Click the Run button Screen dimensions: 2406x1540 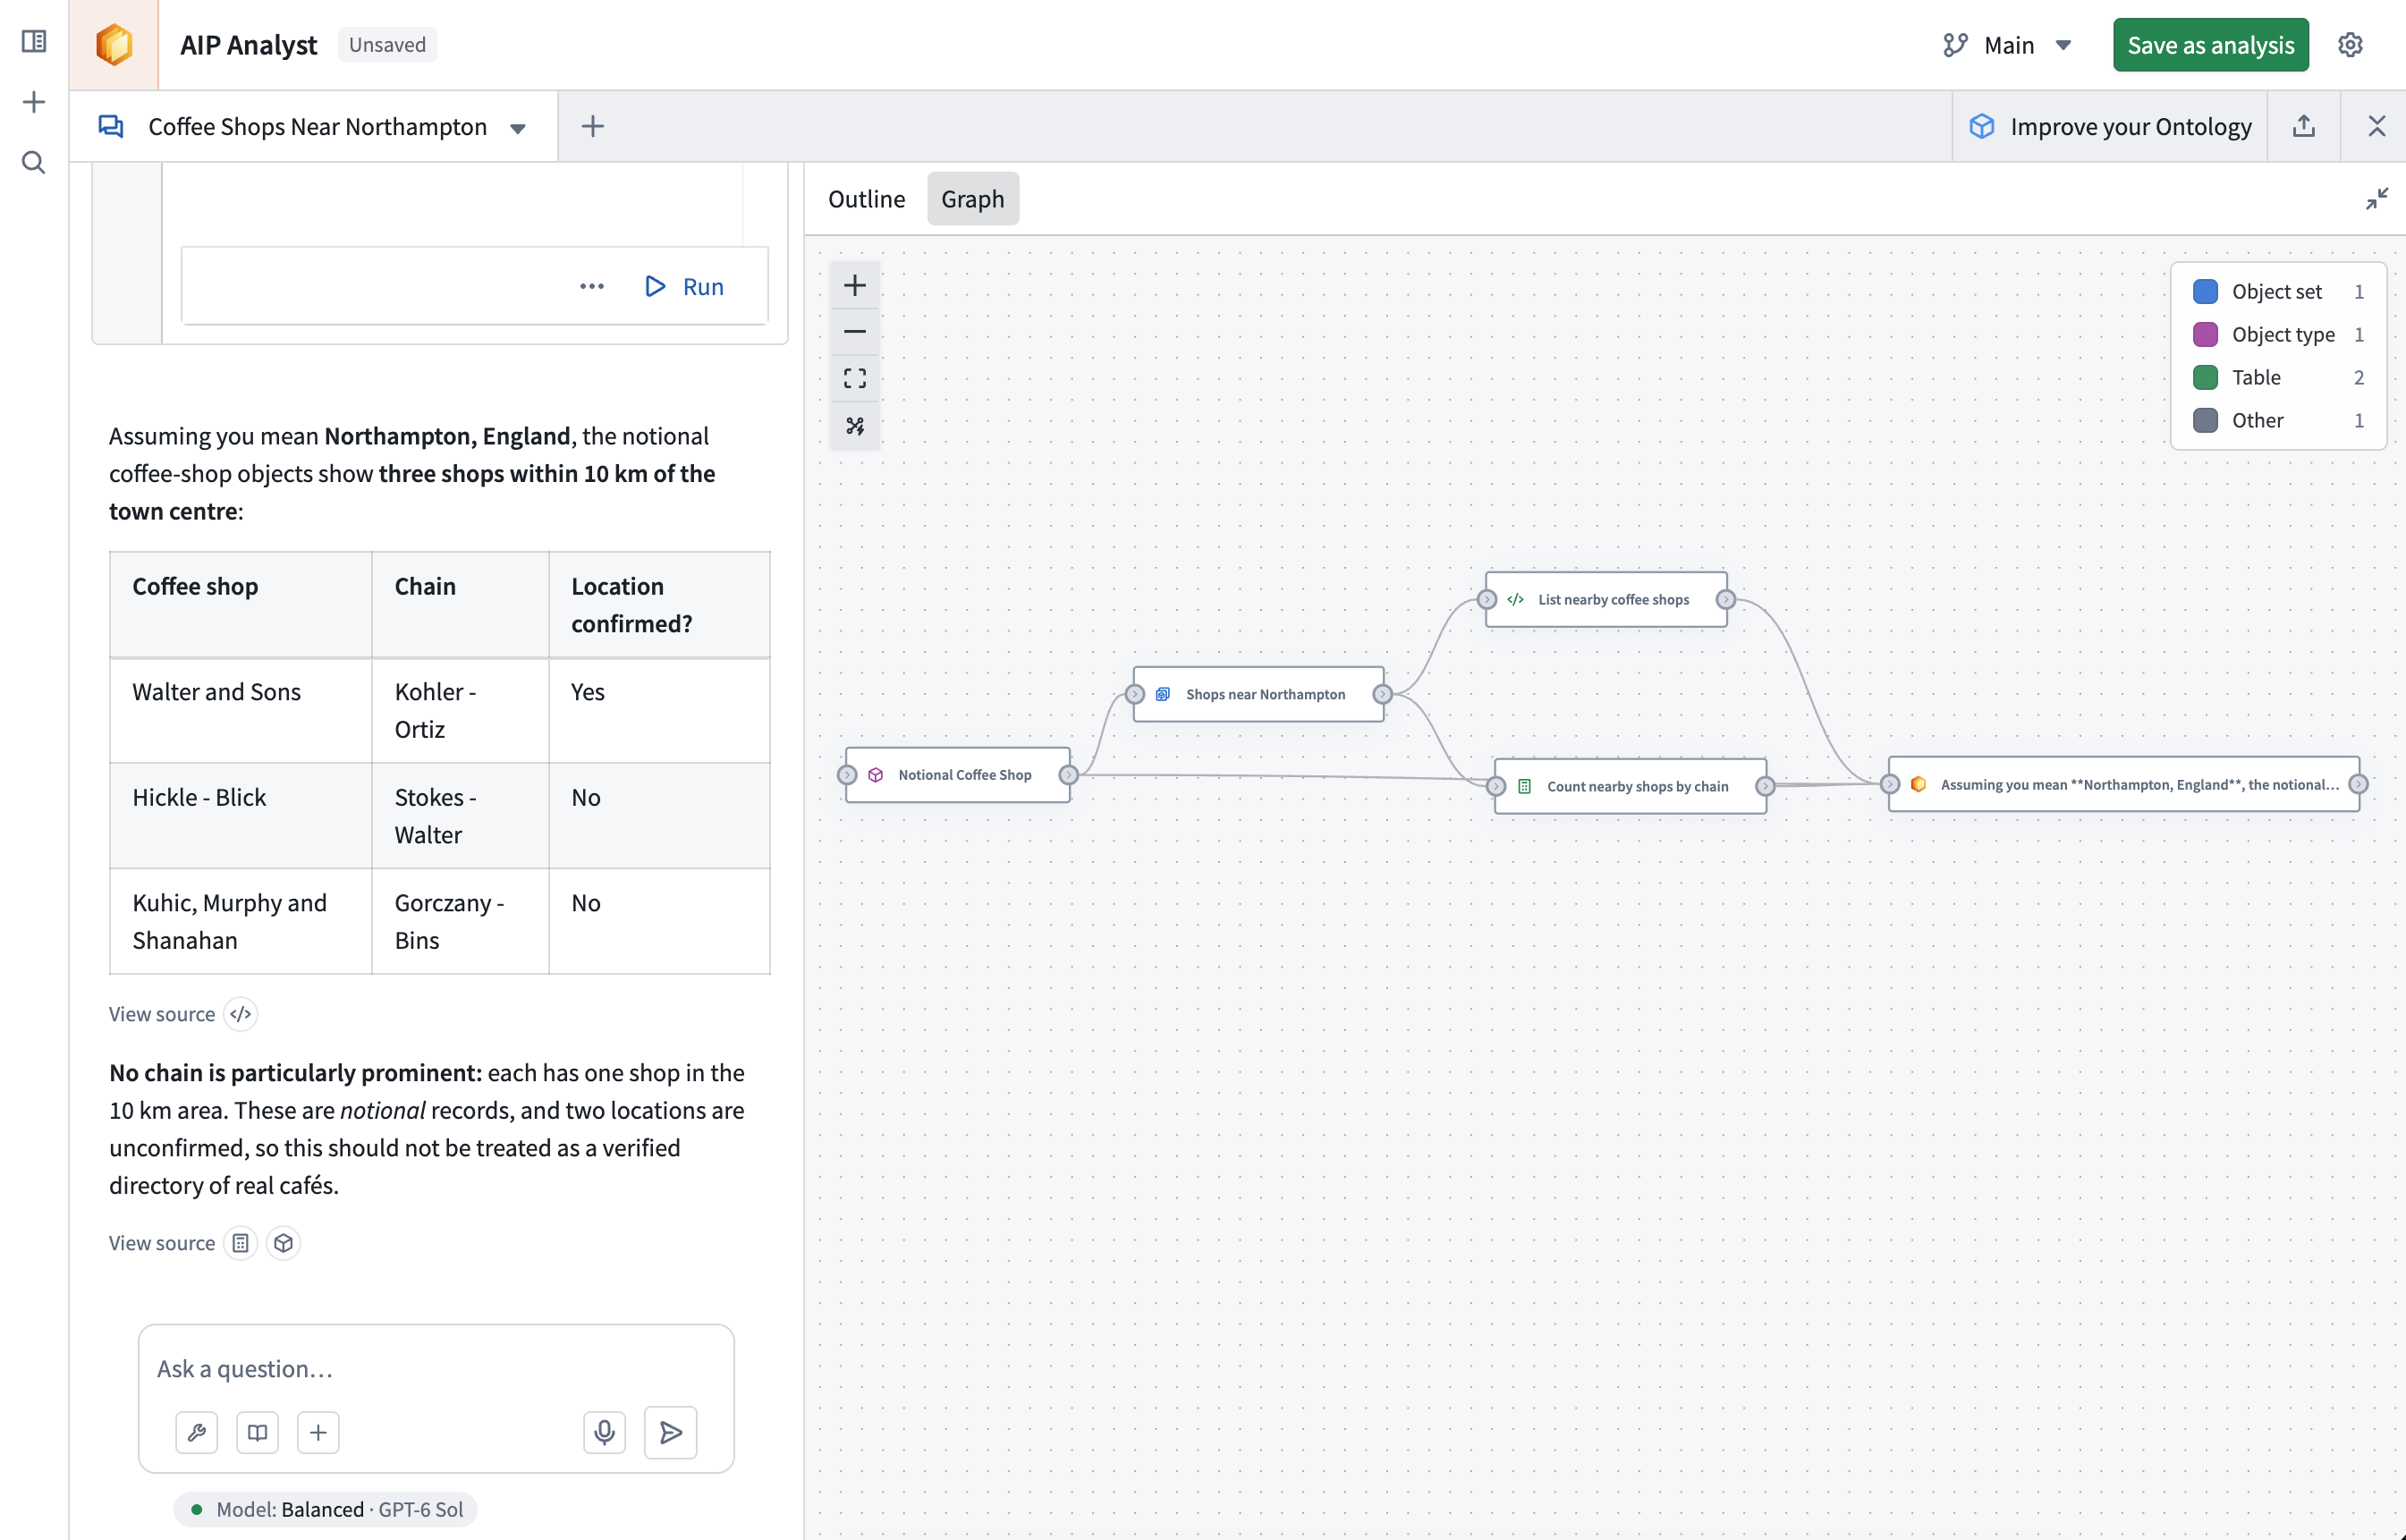[684, 287]
